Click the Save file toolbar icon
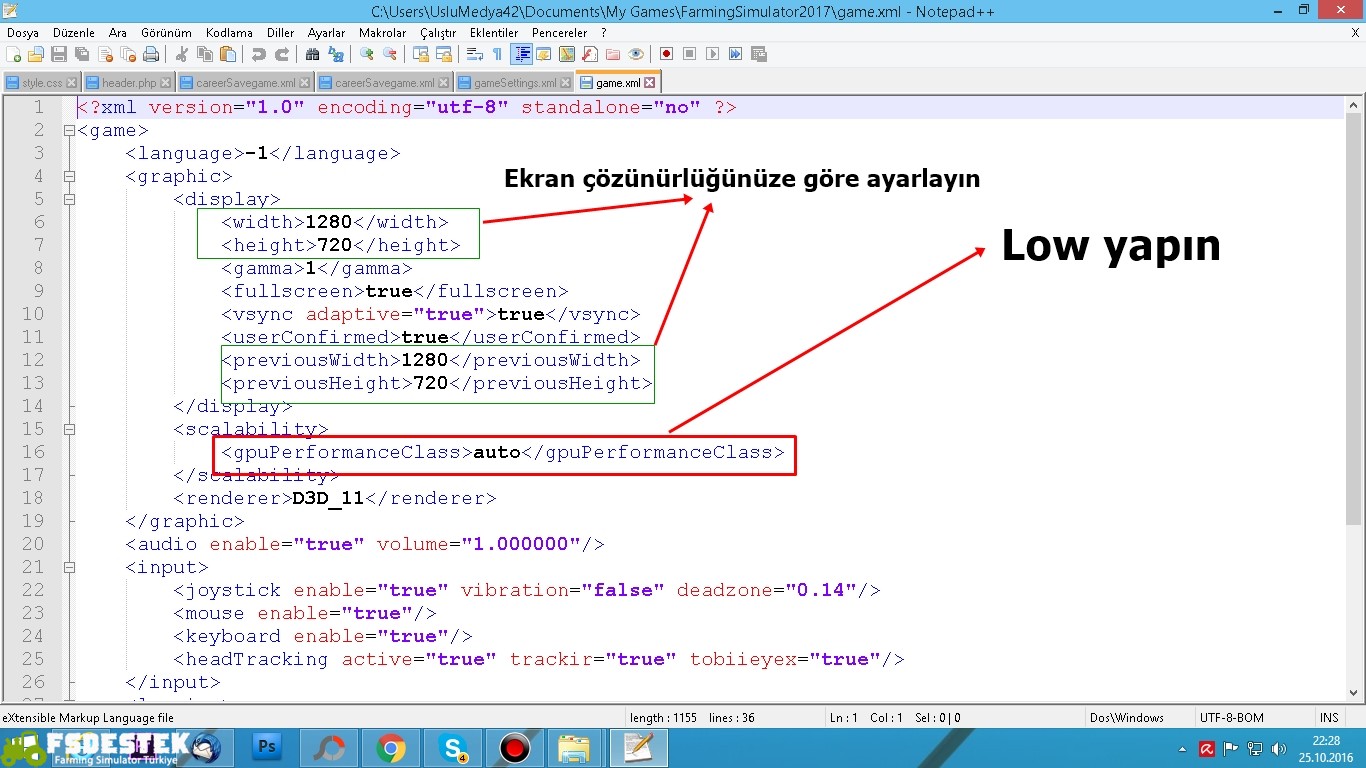The image size is (1366, 768). click(x=59, y=54)
